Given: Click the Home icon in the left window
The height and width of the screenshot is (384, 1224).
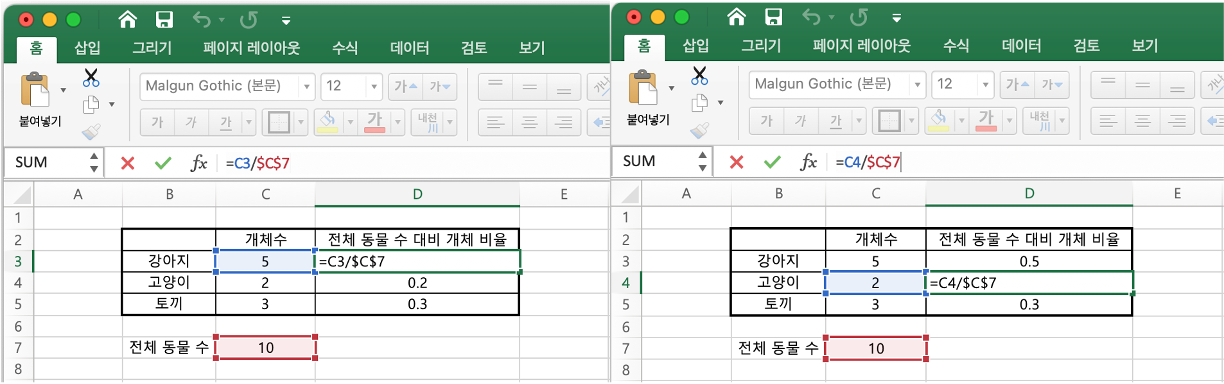Looking at the screenshot, I should (127, 19).
